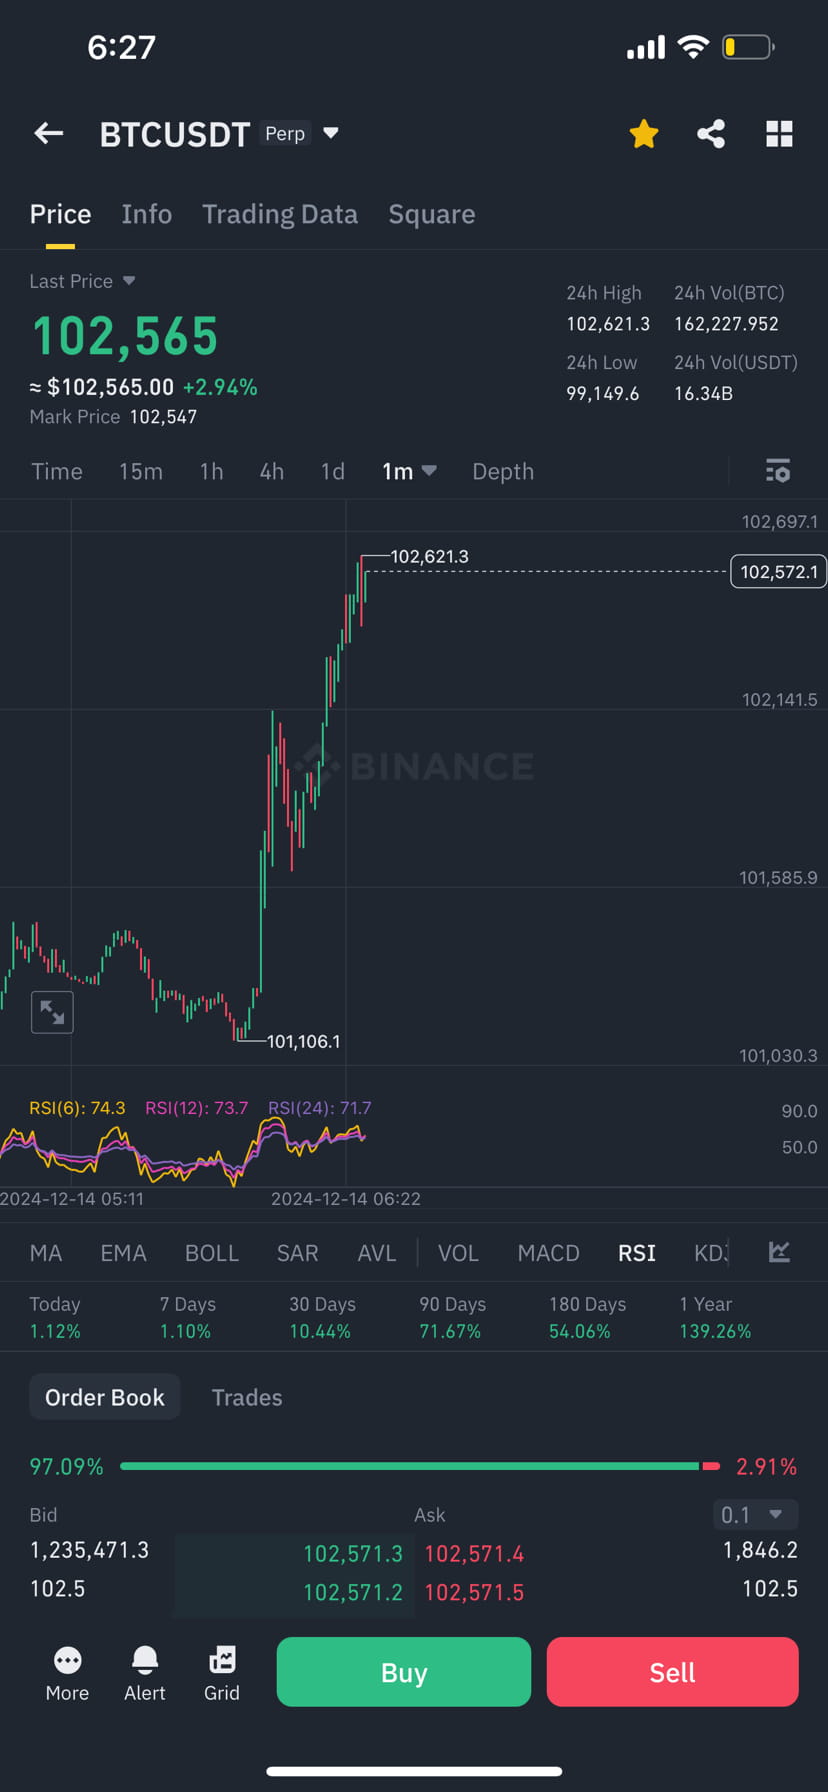Expand the Last Price dropdown
Viewport: 828px width, 1792px height.
pyautogui.click(x=82, y=281)
